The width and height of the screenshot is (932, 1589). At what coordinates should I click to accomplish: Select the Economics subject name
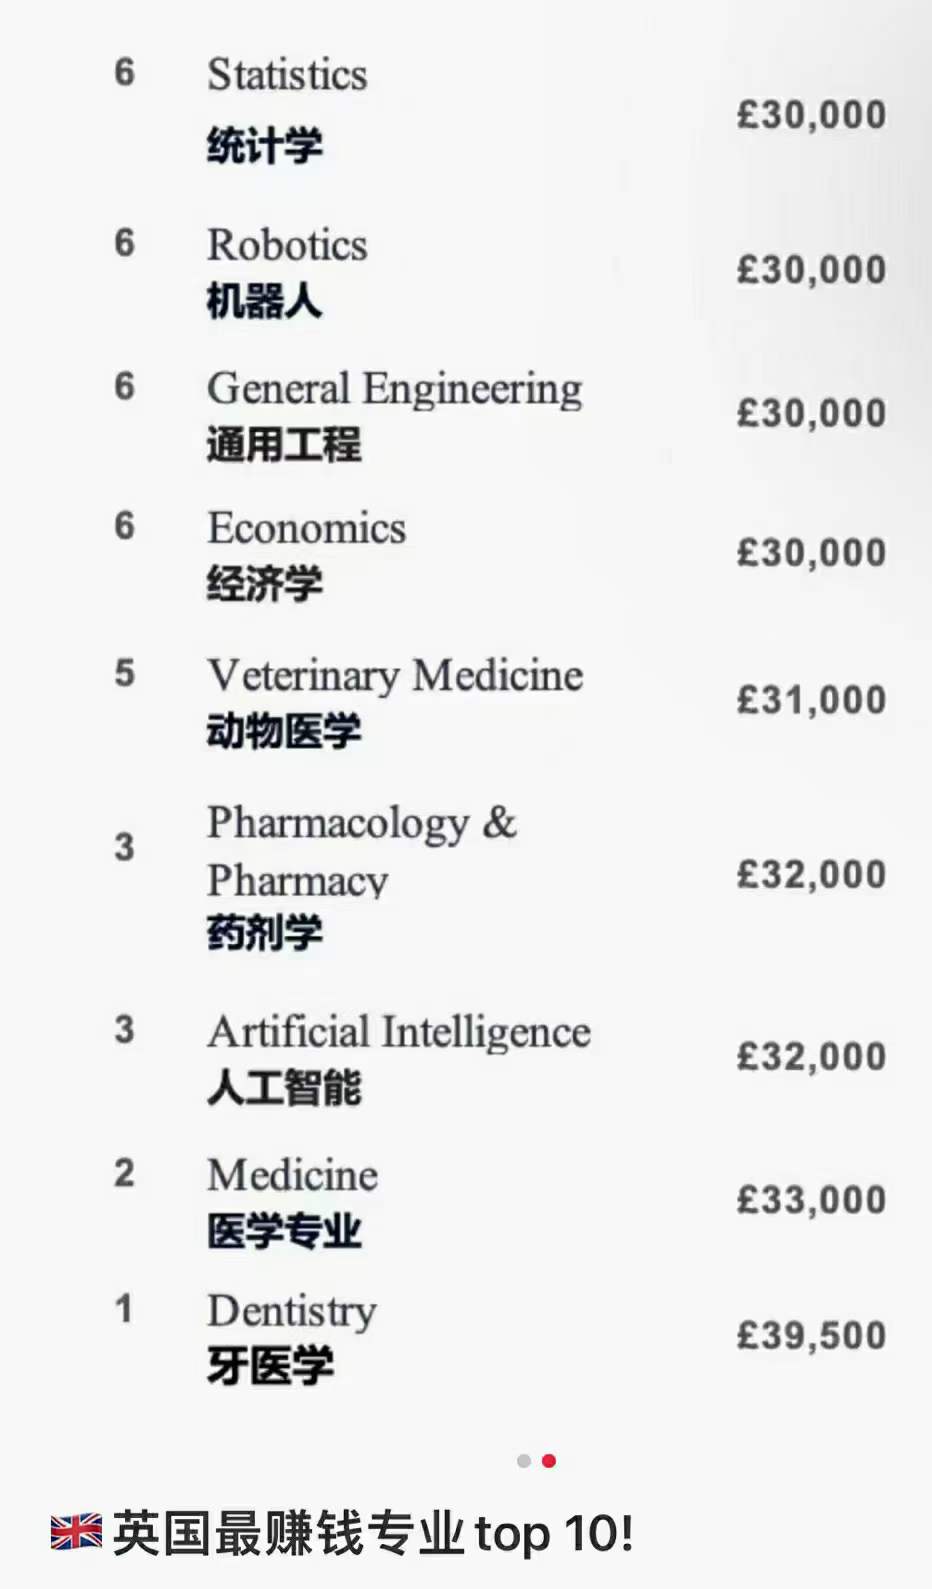pyautogui.click(x=306, y=528)
